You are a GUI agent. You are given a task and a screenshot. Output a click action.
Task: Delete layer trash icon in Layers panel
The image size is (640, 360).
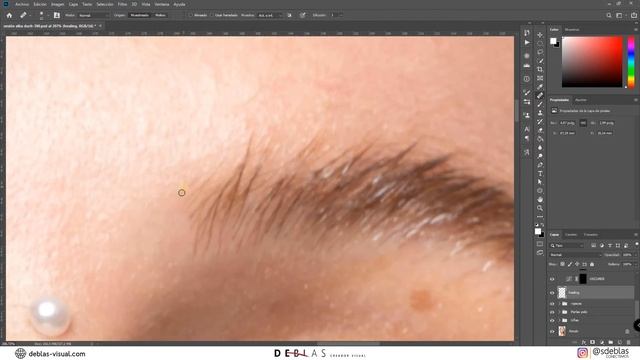point(629,342)
